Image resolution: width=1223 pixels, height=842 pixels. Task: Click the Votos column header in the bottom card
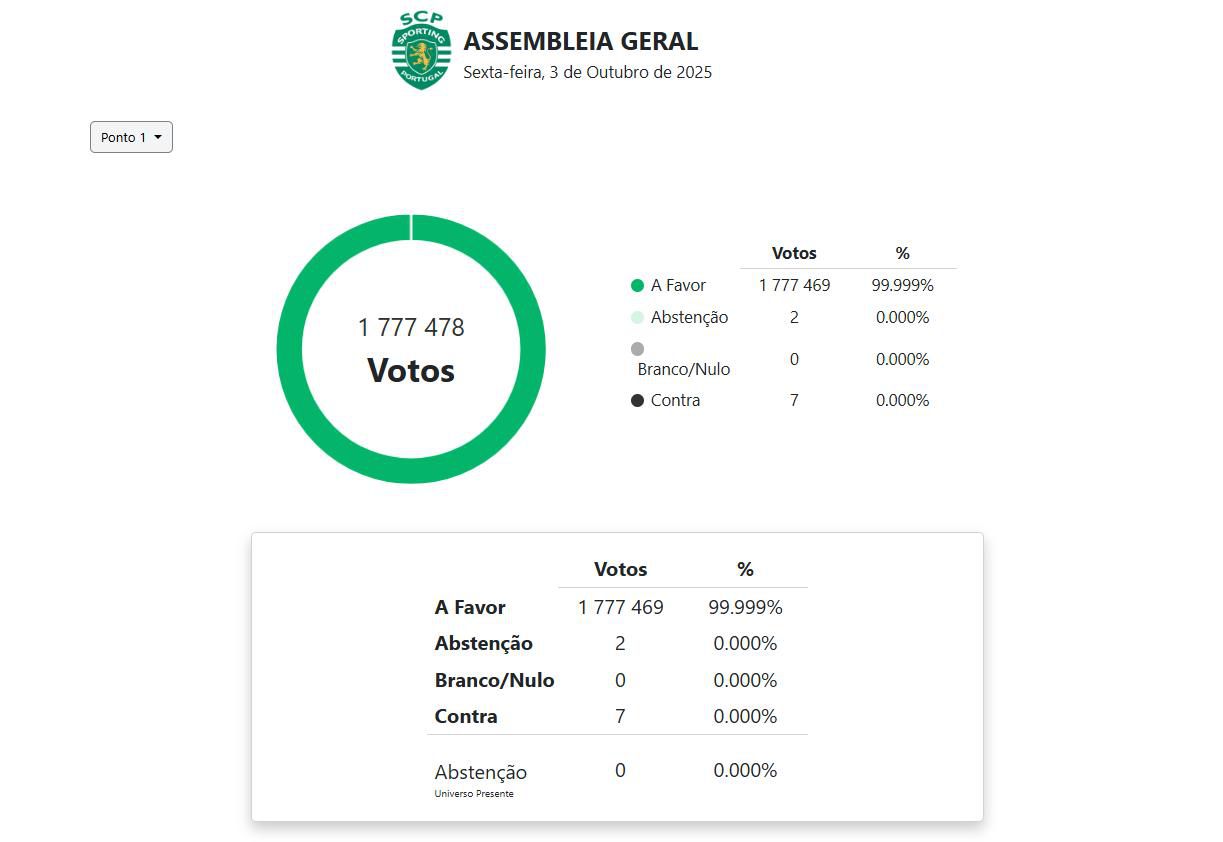pyautogui.click(x=620, y=570)
